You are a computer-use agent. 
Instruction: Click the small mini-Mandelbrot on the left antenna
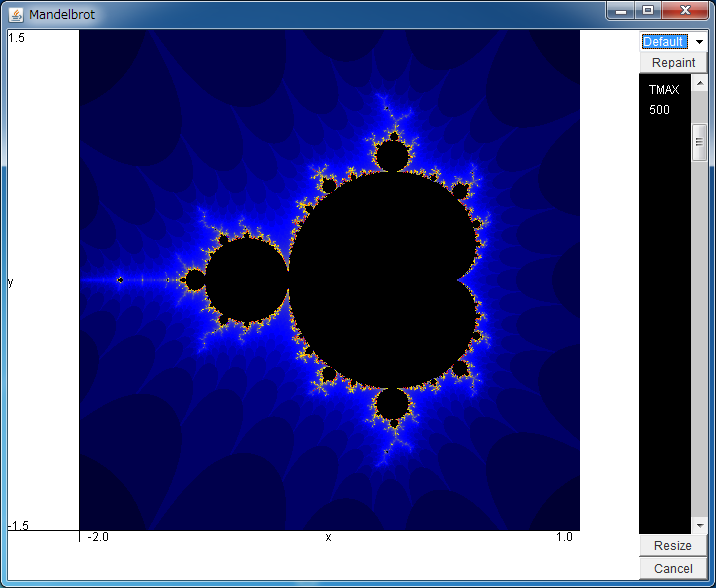(120, 280)
